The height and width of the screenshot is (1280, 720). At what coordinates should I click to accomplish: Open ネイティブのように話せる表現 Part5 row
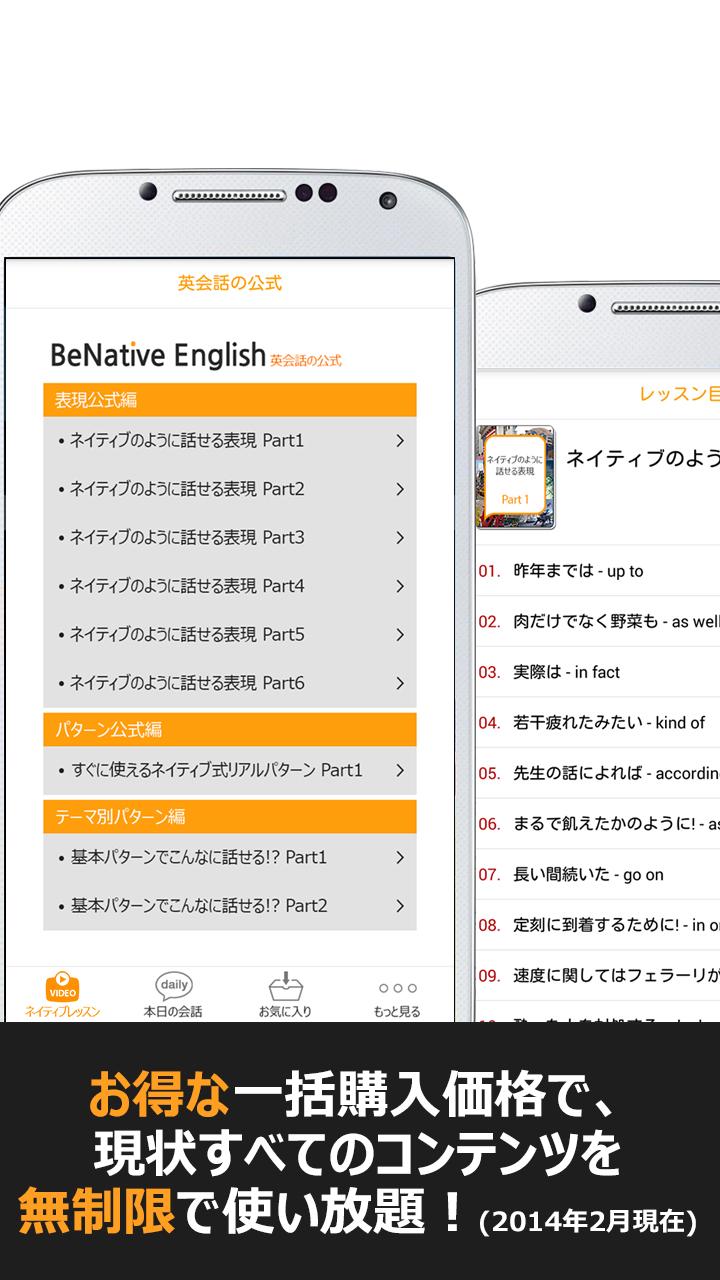230,634
